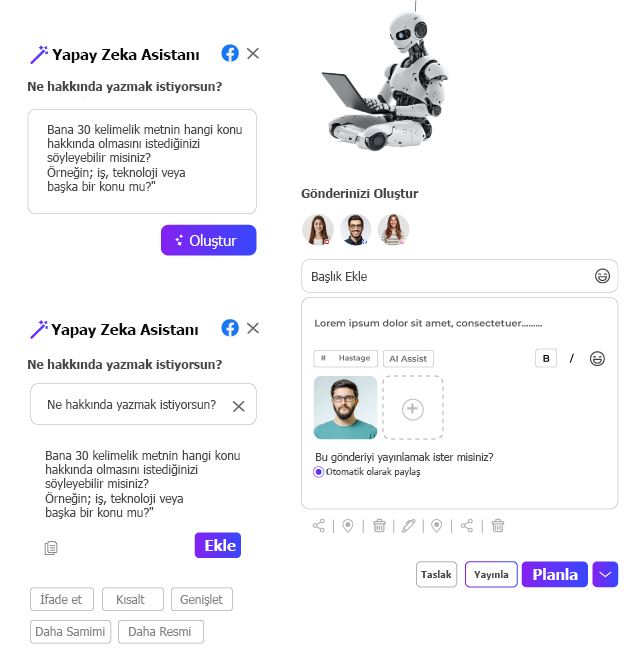Select the first woman's profile avatar
Viewport: 640px width, 670px height.
coord(318,229)
